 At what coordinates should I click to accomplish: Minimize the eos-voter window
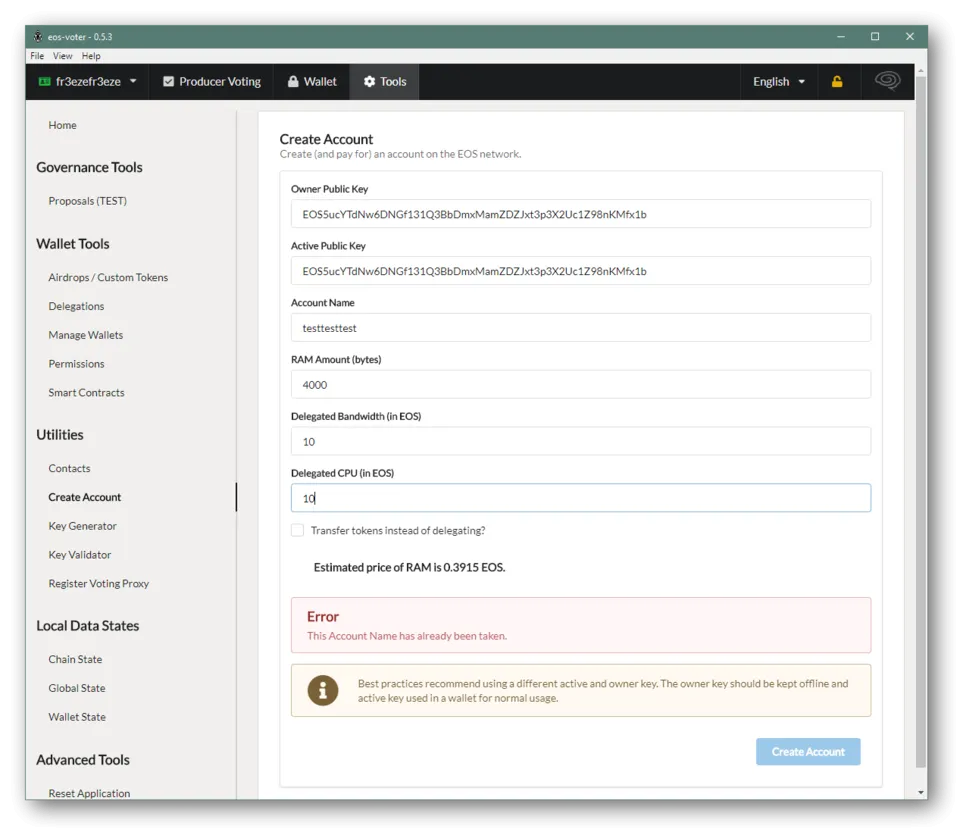[x=841, y=37]
